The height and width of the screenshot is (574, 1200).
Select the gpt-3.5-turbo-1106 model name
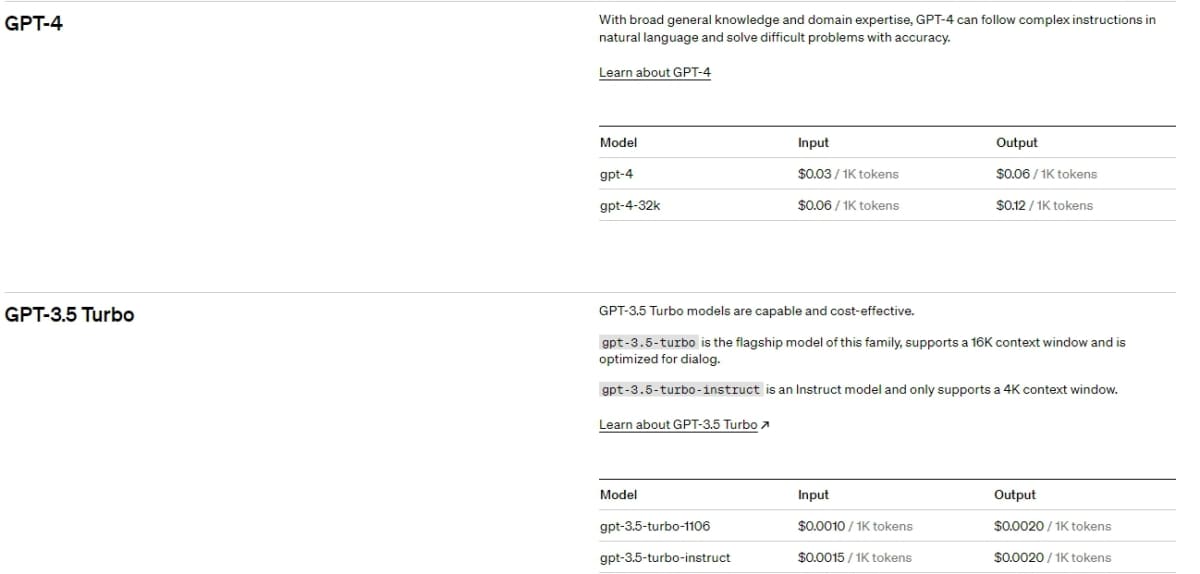pos(655,526)
